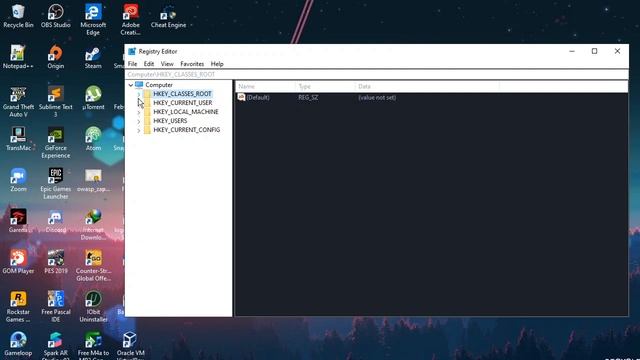Click the Free Pascal IDE icon
The height and width of the screenshot is (360, 640).
point(56,307)
